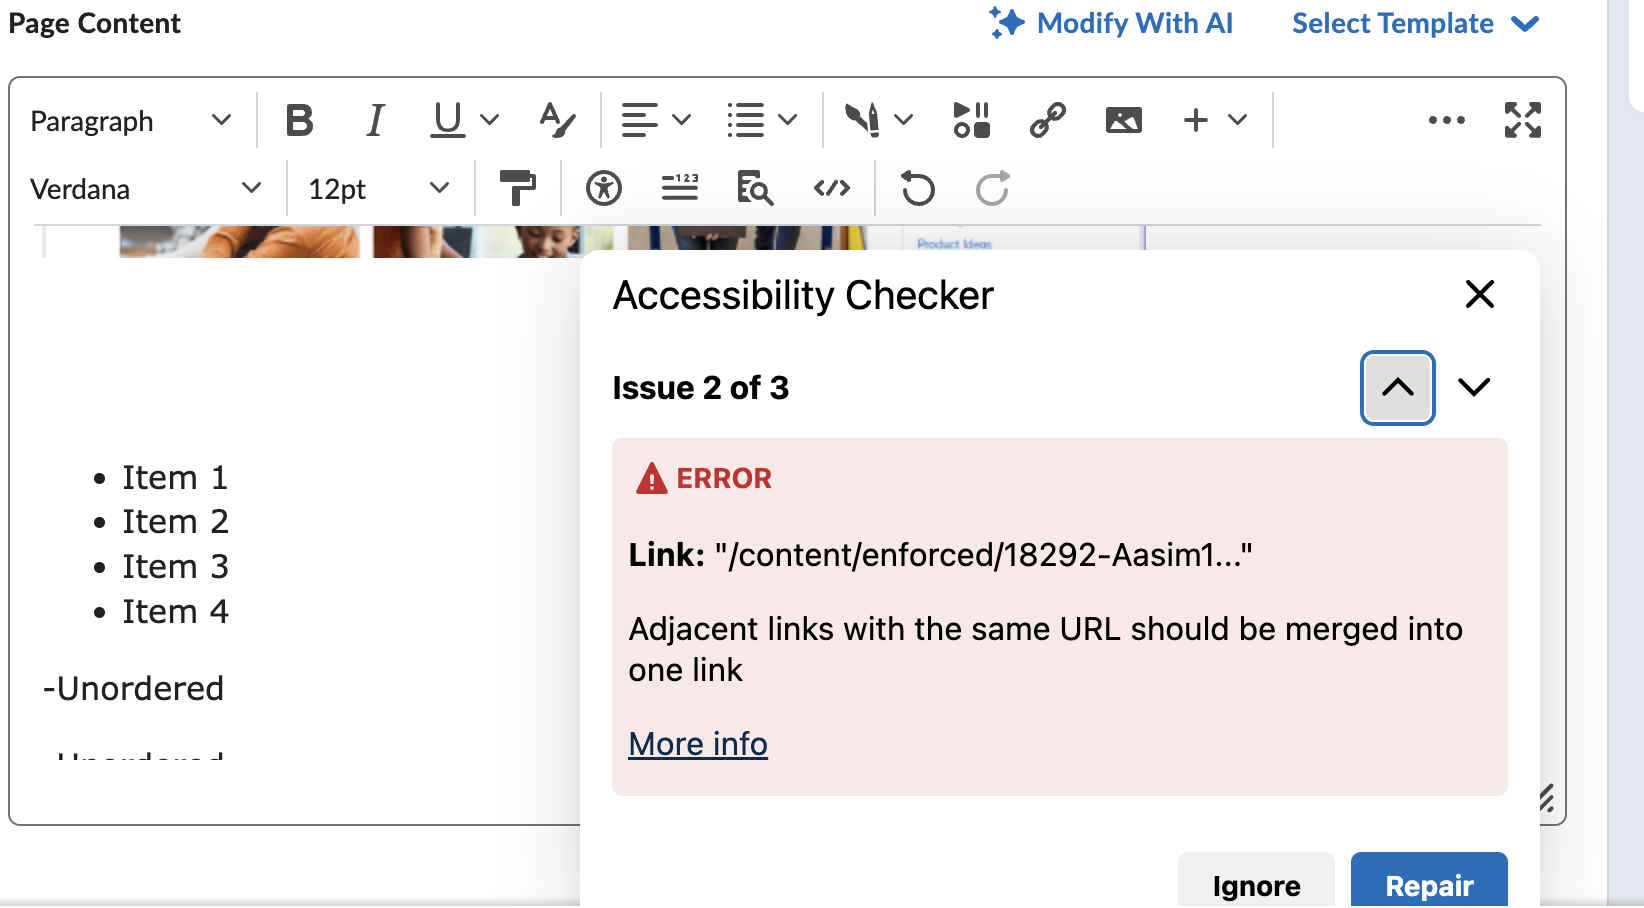This screenshot has width=1644, height=908.
Task: Toggle fullscreen editor mode
Action: (x=1522, y=120)
